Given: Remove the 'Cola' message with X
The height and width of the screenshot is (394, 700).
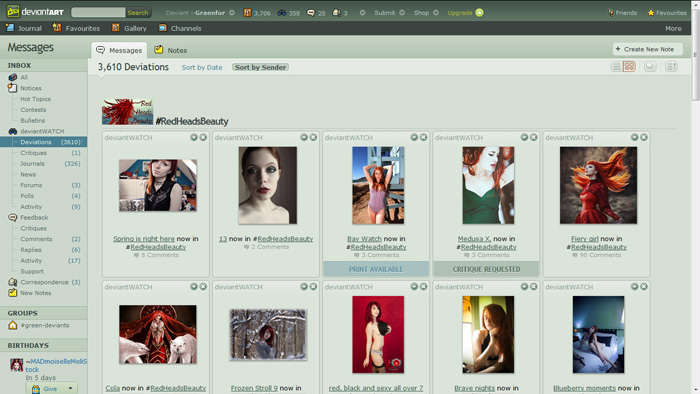Looking at the screenshot, I should point(203,286).
